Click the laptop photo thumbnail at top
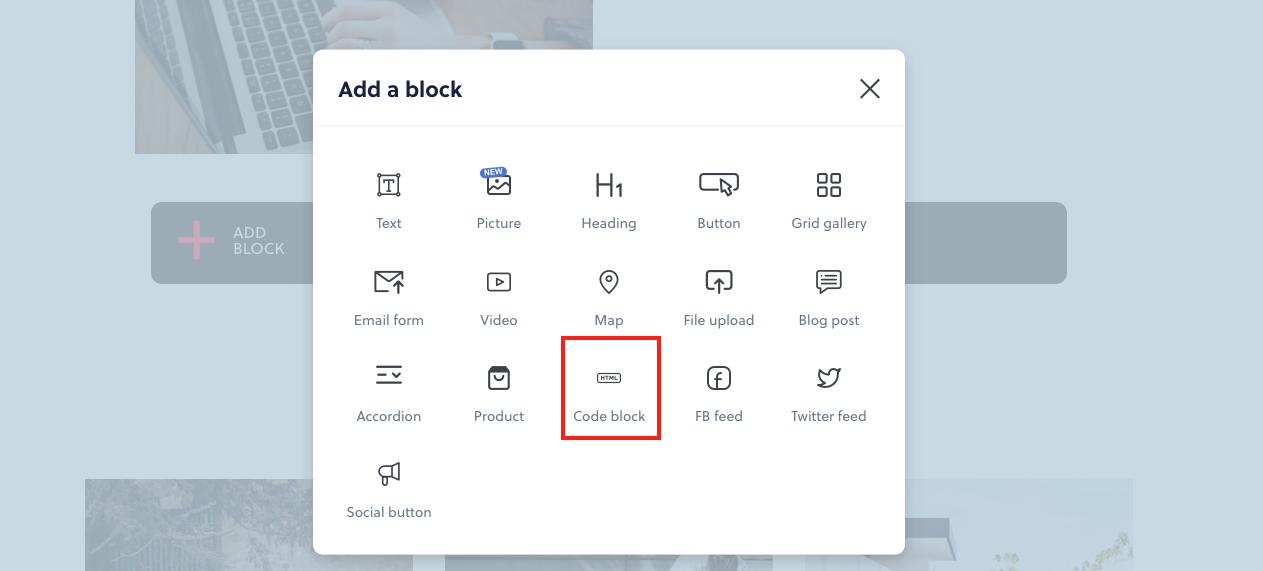Screen dimensions: 1263x571 click(x=364, y=76)
